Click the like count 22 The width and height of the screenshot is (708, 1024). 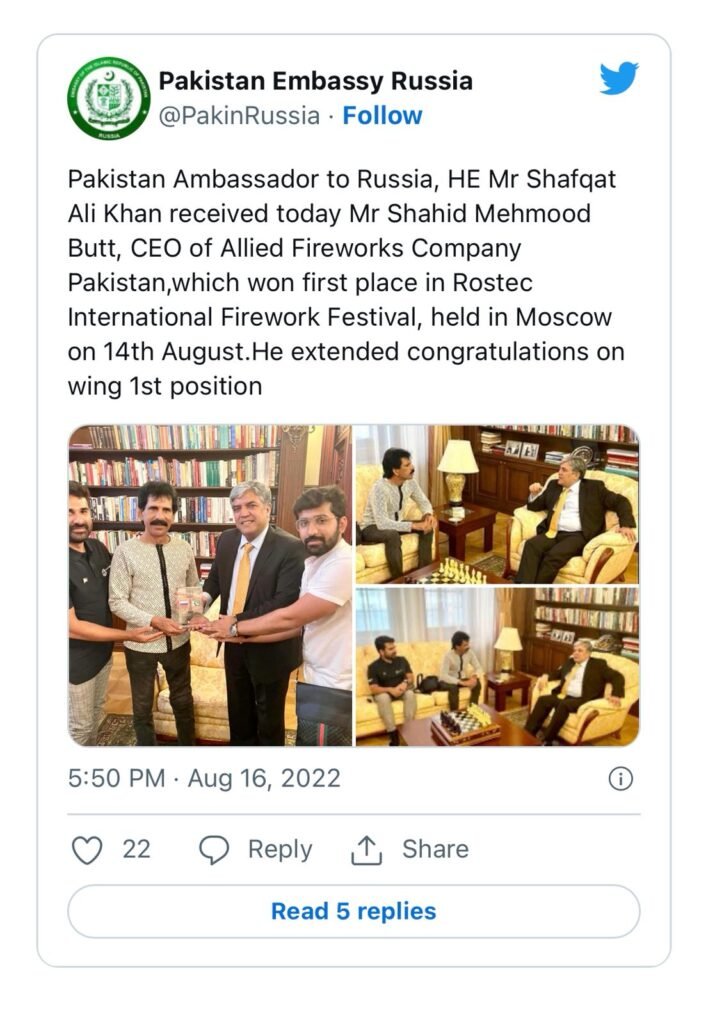(136, 849)
